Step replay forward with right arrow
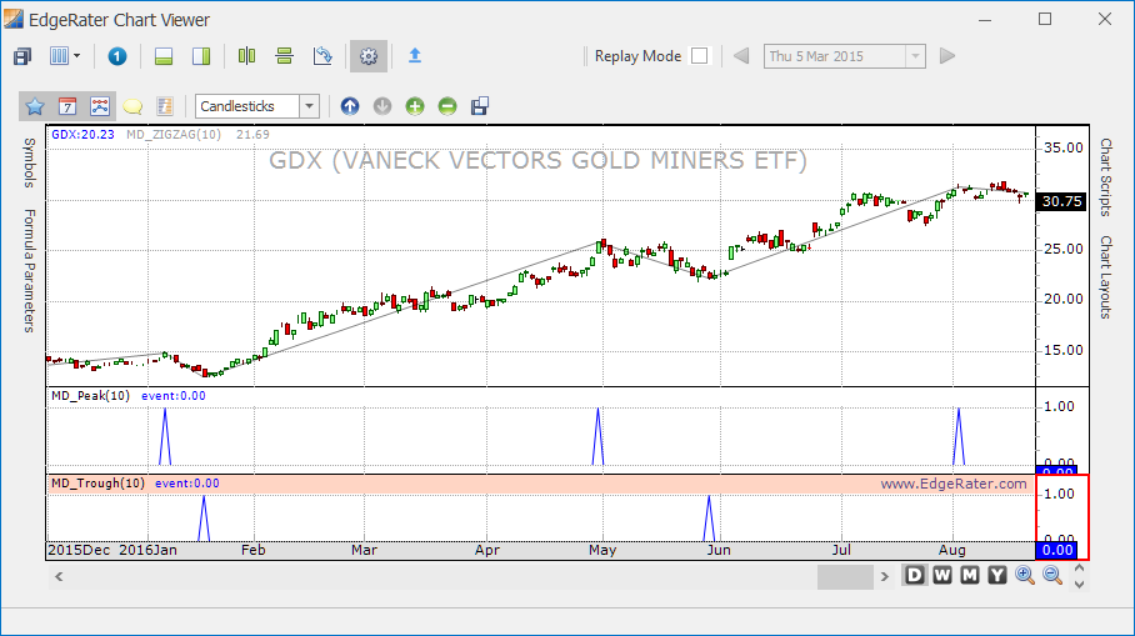 [x=948, y=56]
